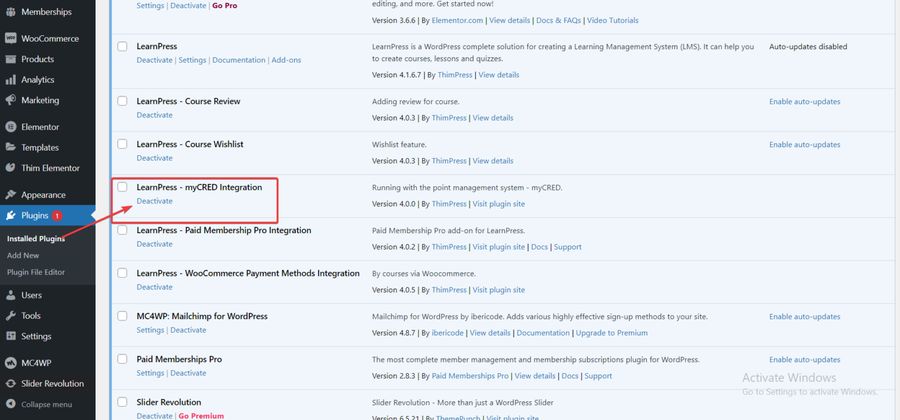Click the Analytics bar chart icon
The width and height of the screenshot is (900, 420).
(x=10, y=80)
